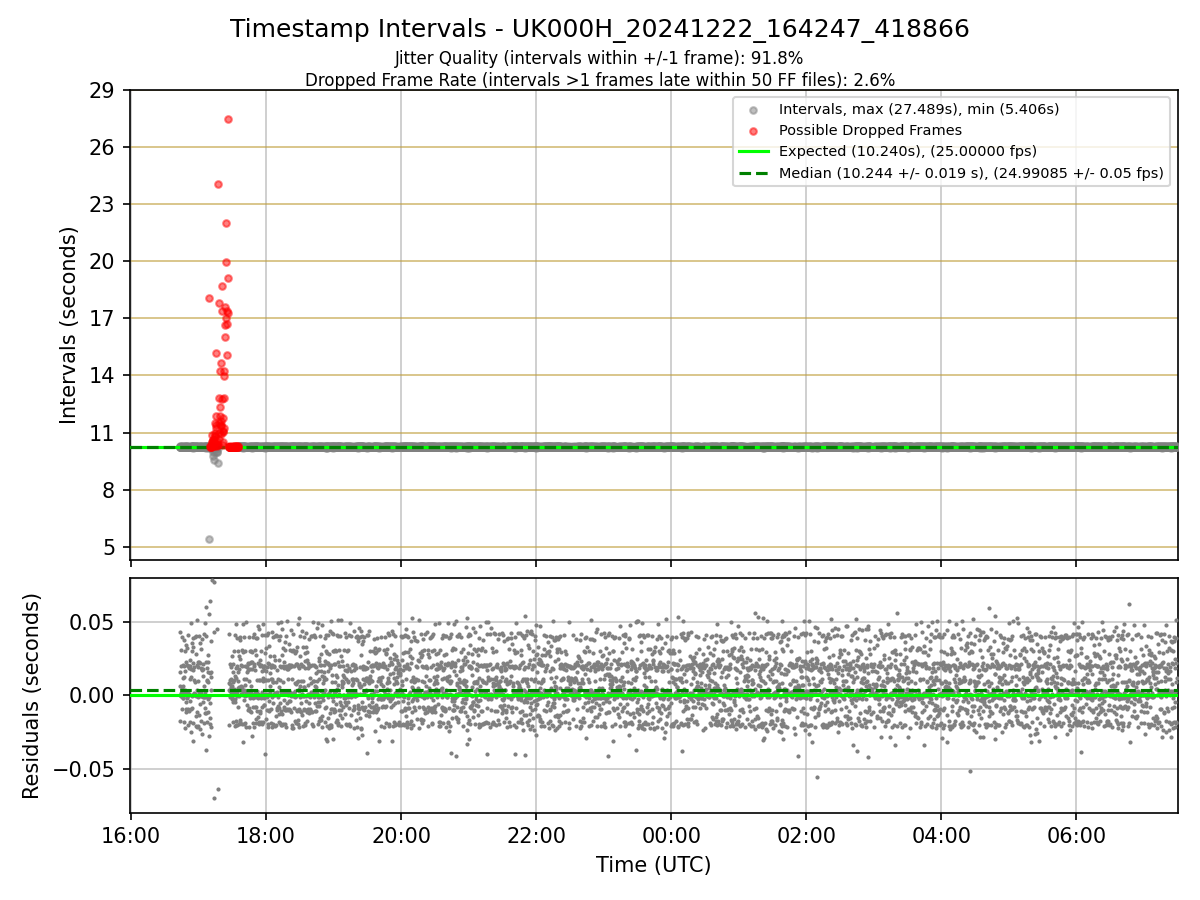Click the plot title 'Timestamp Intervals - UK000H_20241222_164247_418866'
The image size is (1200, 900).
click(599, 29)
